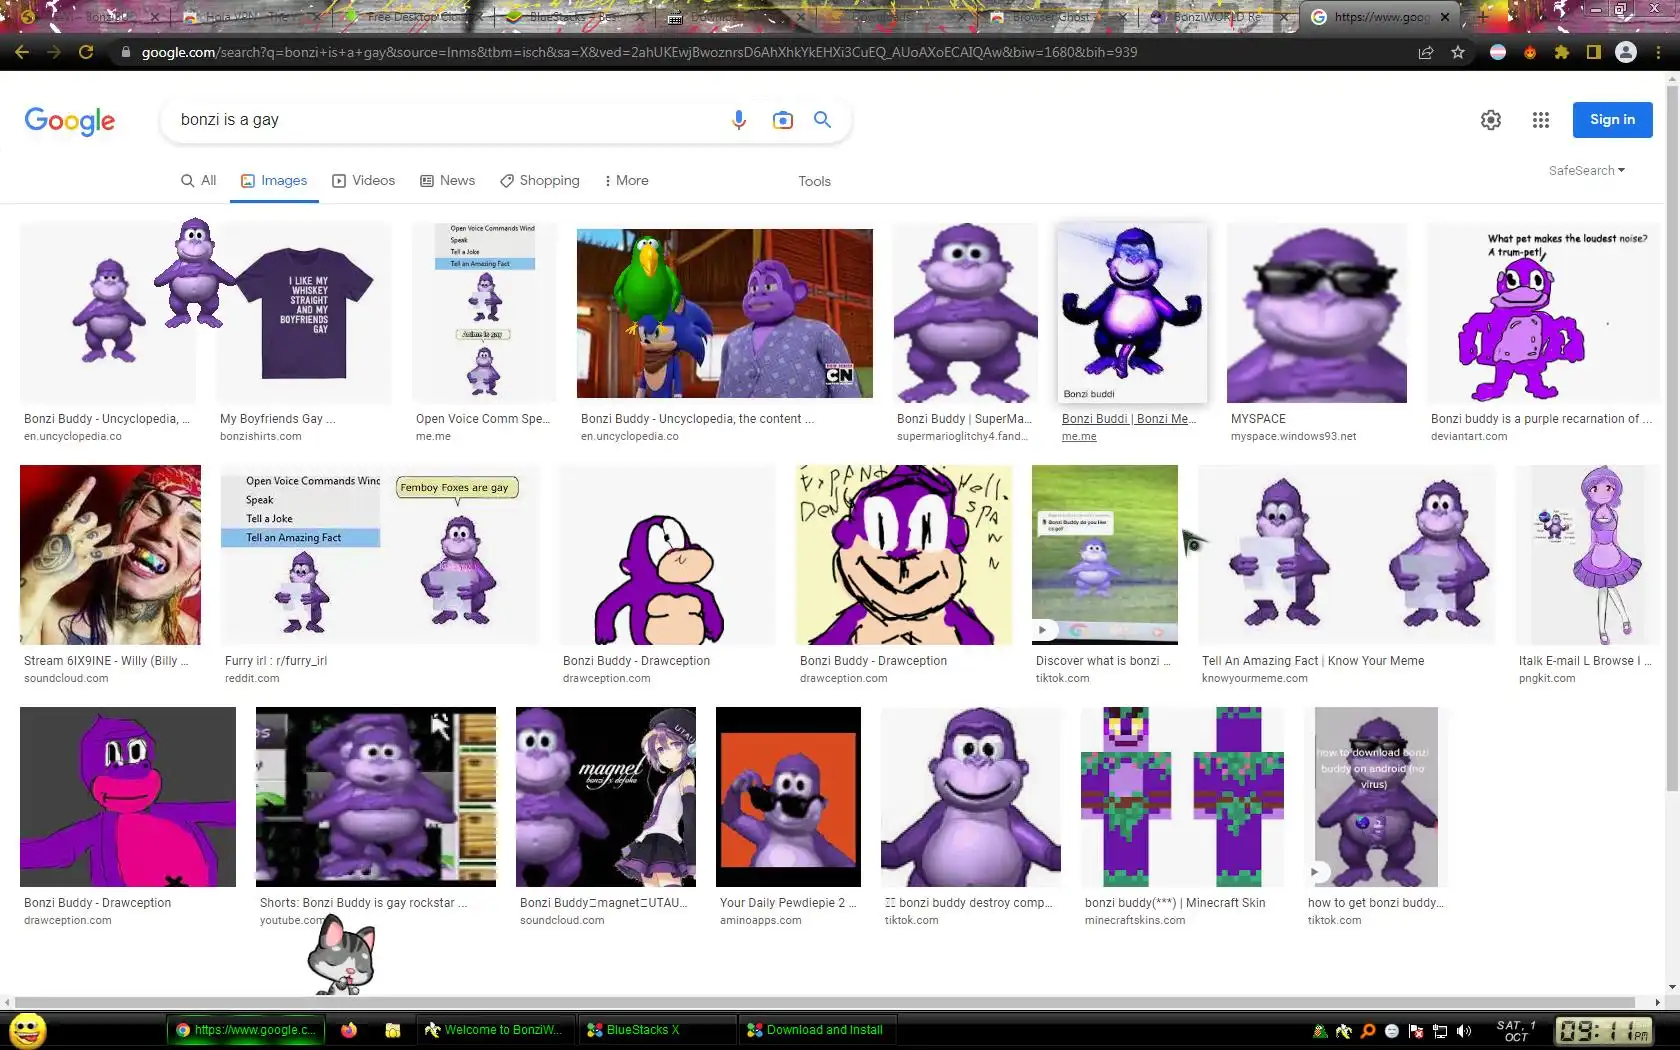
Task: Share this page from address bar
Action: point(1426,52)
